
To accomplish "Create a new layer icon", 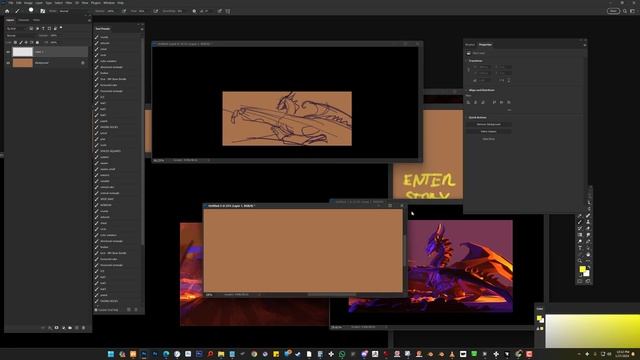I will tap(77, 328).
